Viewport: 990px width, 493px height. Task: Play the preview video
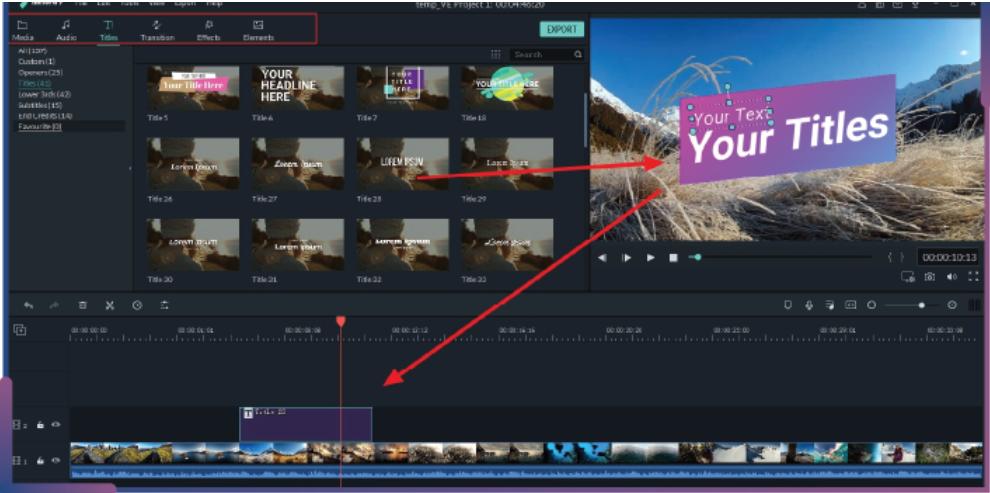pyautogui.click(x=650, y=258)
